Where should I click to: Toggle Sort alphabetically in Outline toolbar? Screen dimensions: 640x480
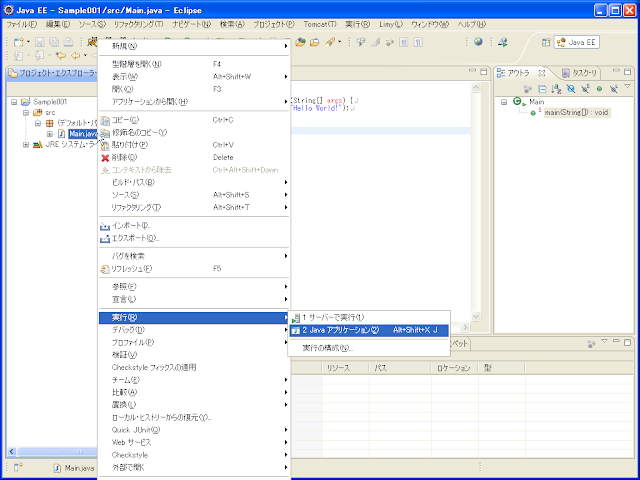pos(556,89)
